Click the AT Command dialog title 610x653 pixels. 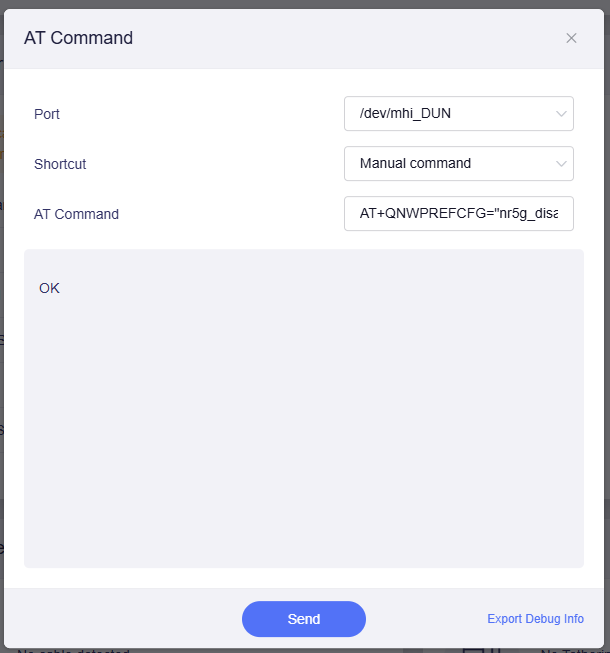pyautogui.click(x=78, y=38)
